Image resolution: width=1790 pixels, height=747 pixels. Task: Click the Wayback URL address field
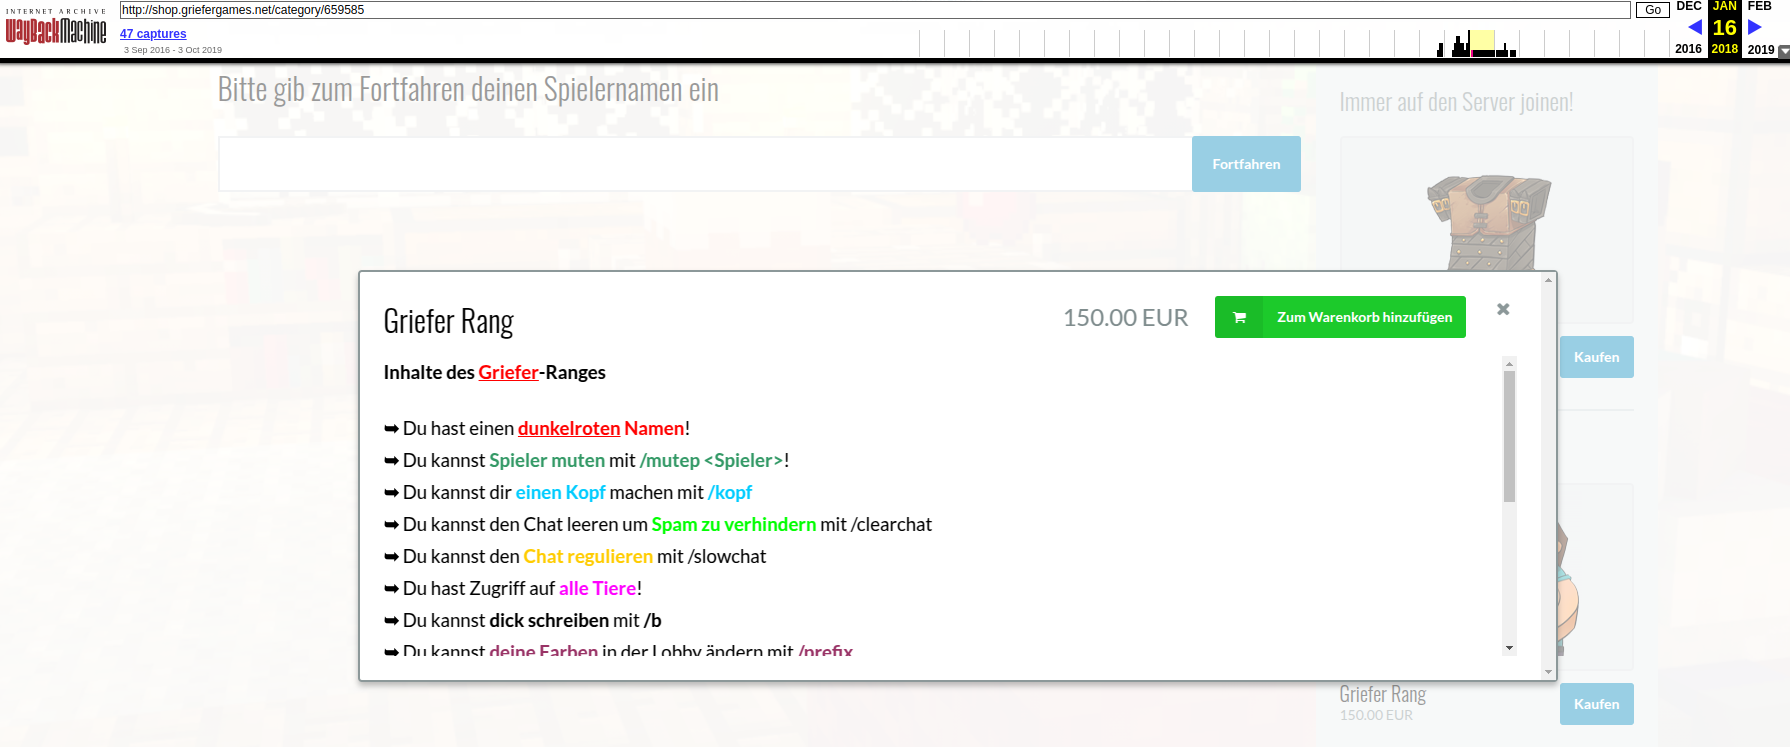[x=875, y=10]
